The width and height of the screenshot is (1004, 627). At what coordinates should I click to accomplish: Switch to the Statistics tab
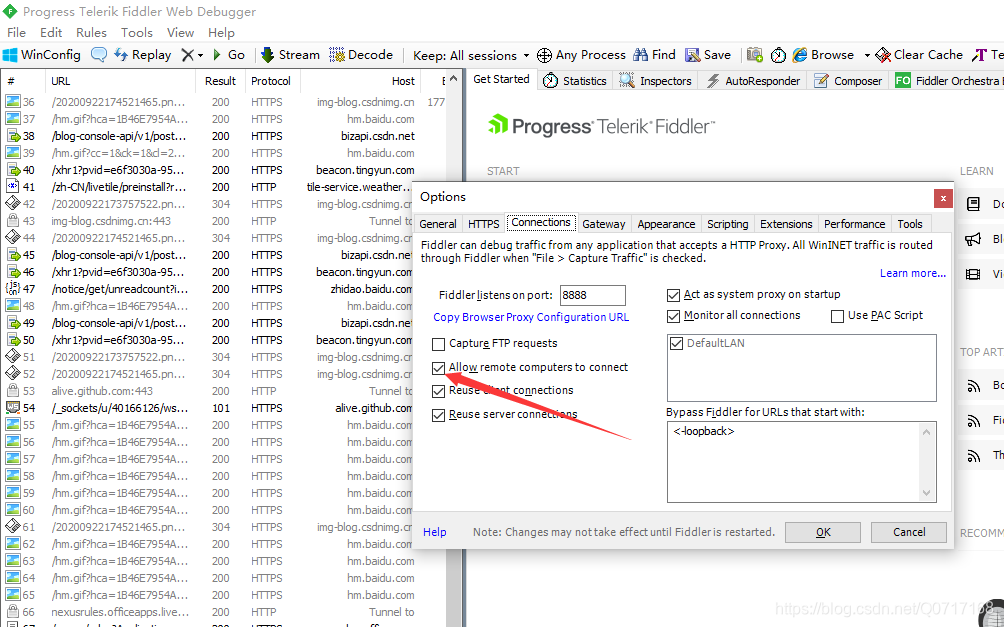[x=575, y=81]
